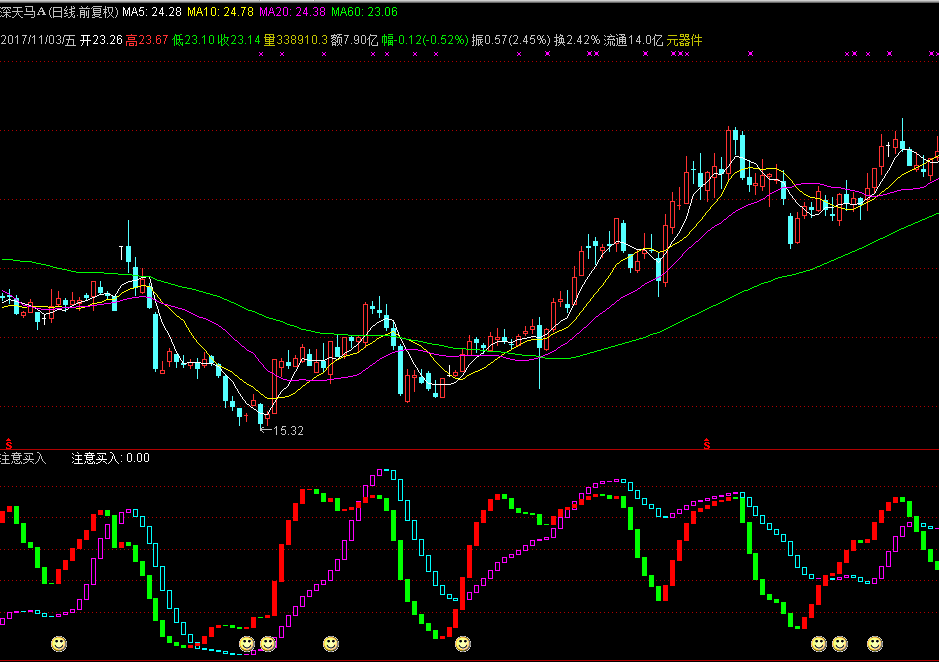This screenshot has height=662, width=939.
Task: Click the second smiley face from the right
Action: [840, 644]
